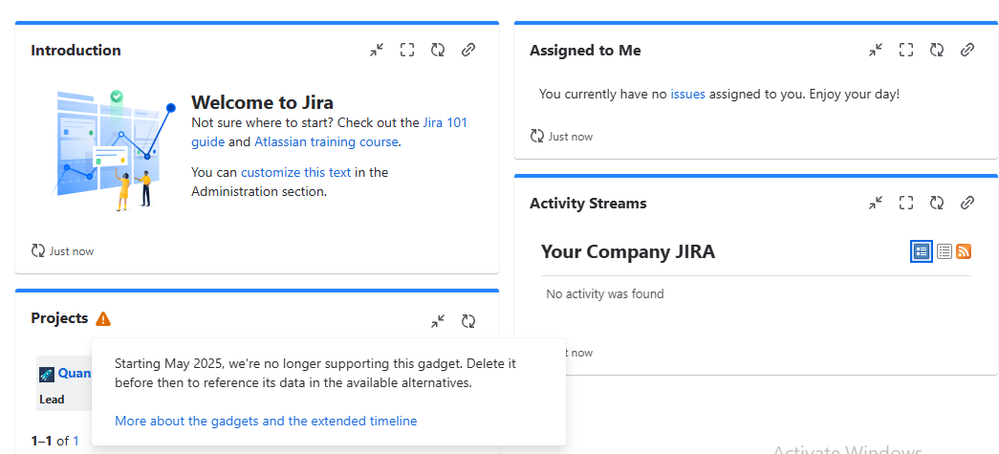Maximize the Introduction gadget to full screen
The height and width of the screenshot is (454, 999).
[407, 50]
